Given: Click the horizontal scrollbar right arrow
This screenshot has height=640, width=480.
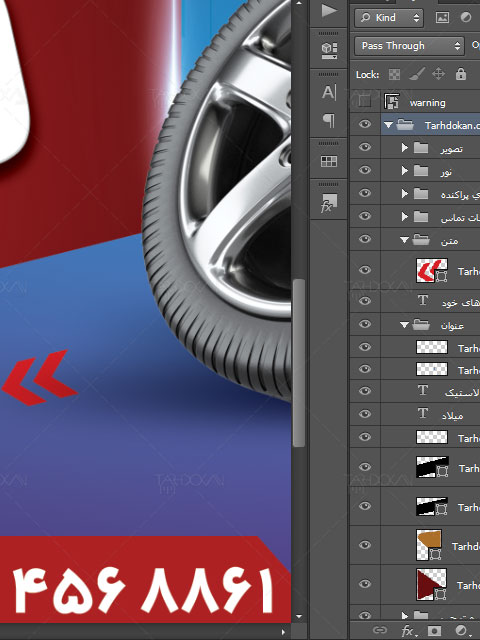Looking at the screenshot, I should [x=284, y=632].
